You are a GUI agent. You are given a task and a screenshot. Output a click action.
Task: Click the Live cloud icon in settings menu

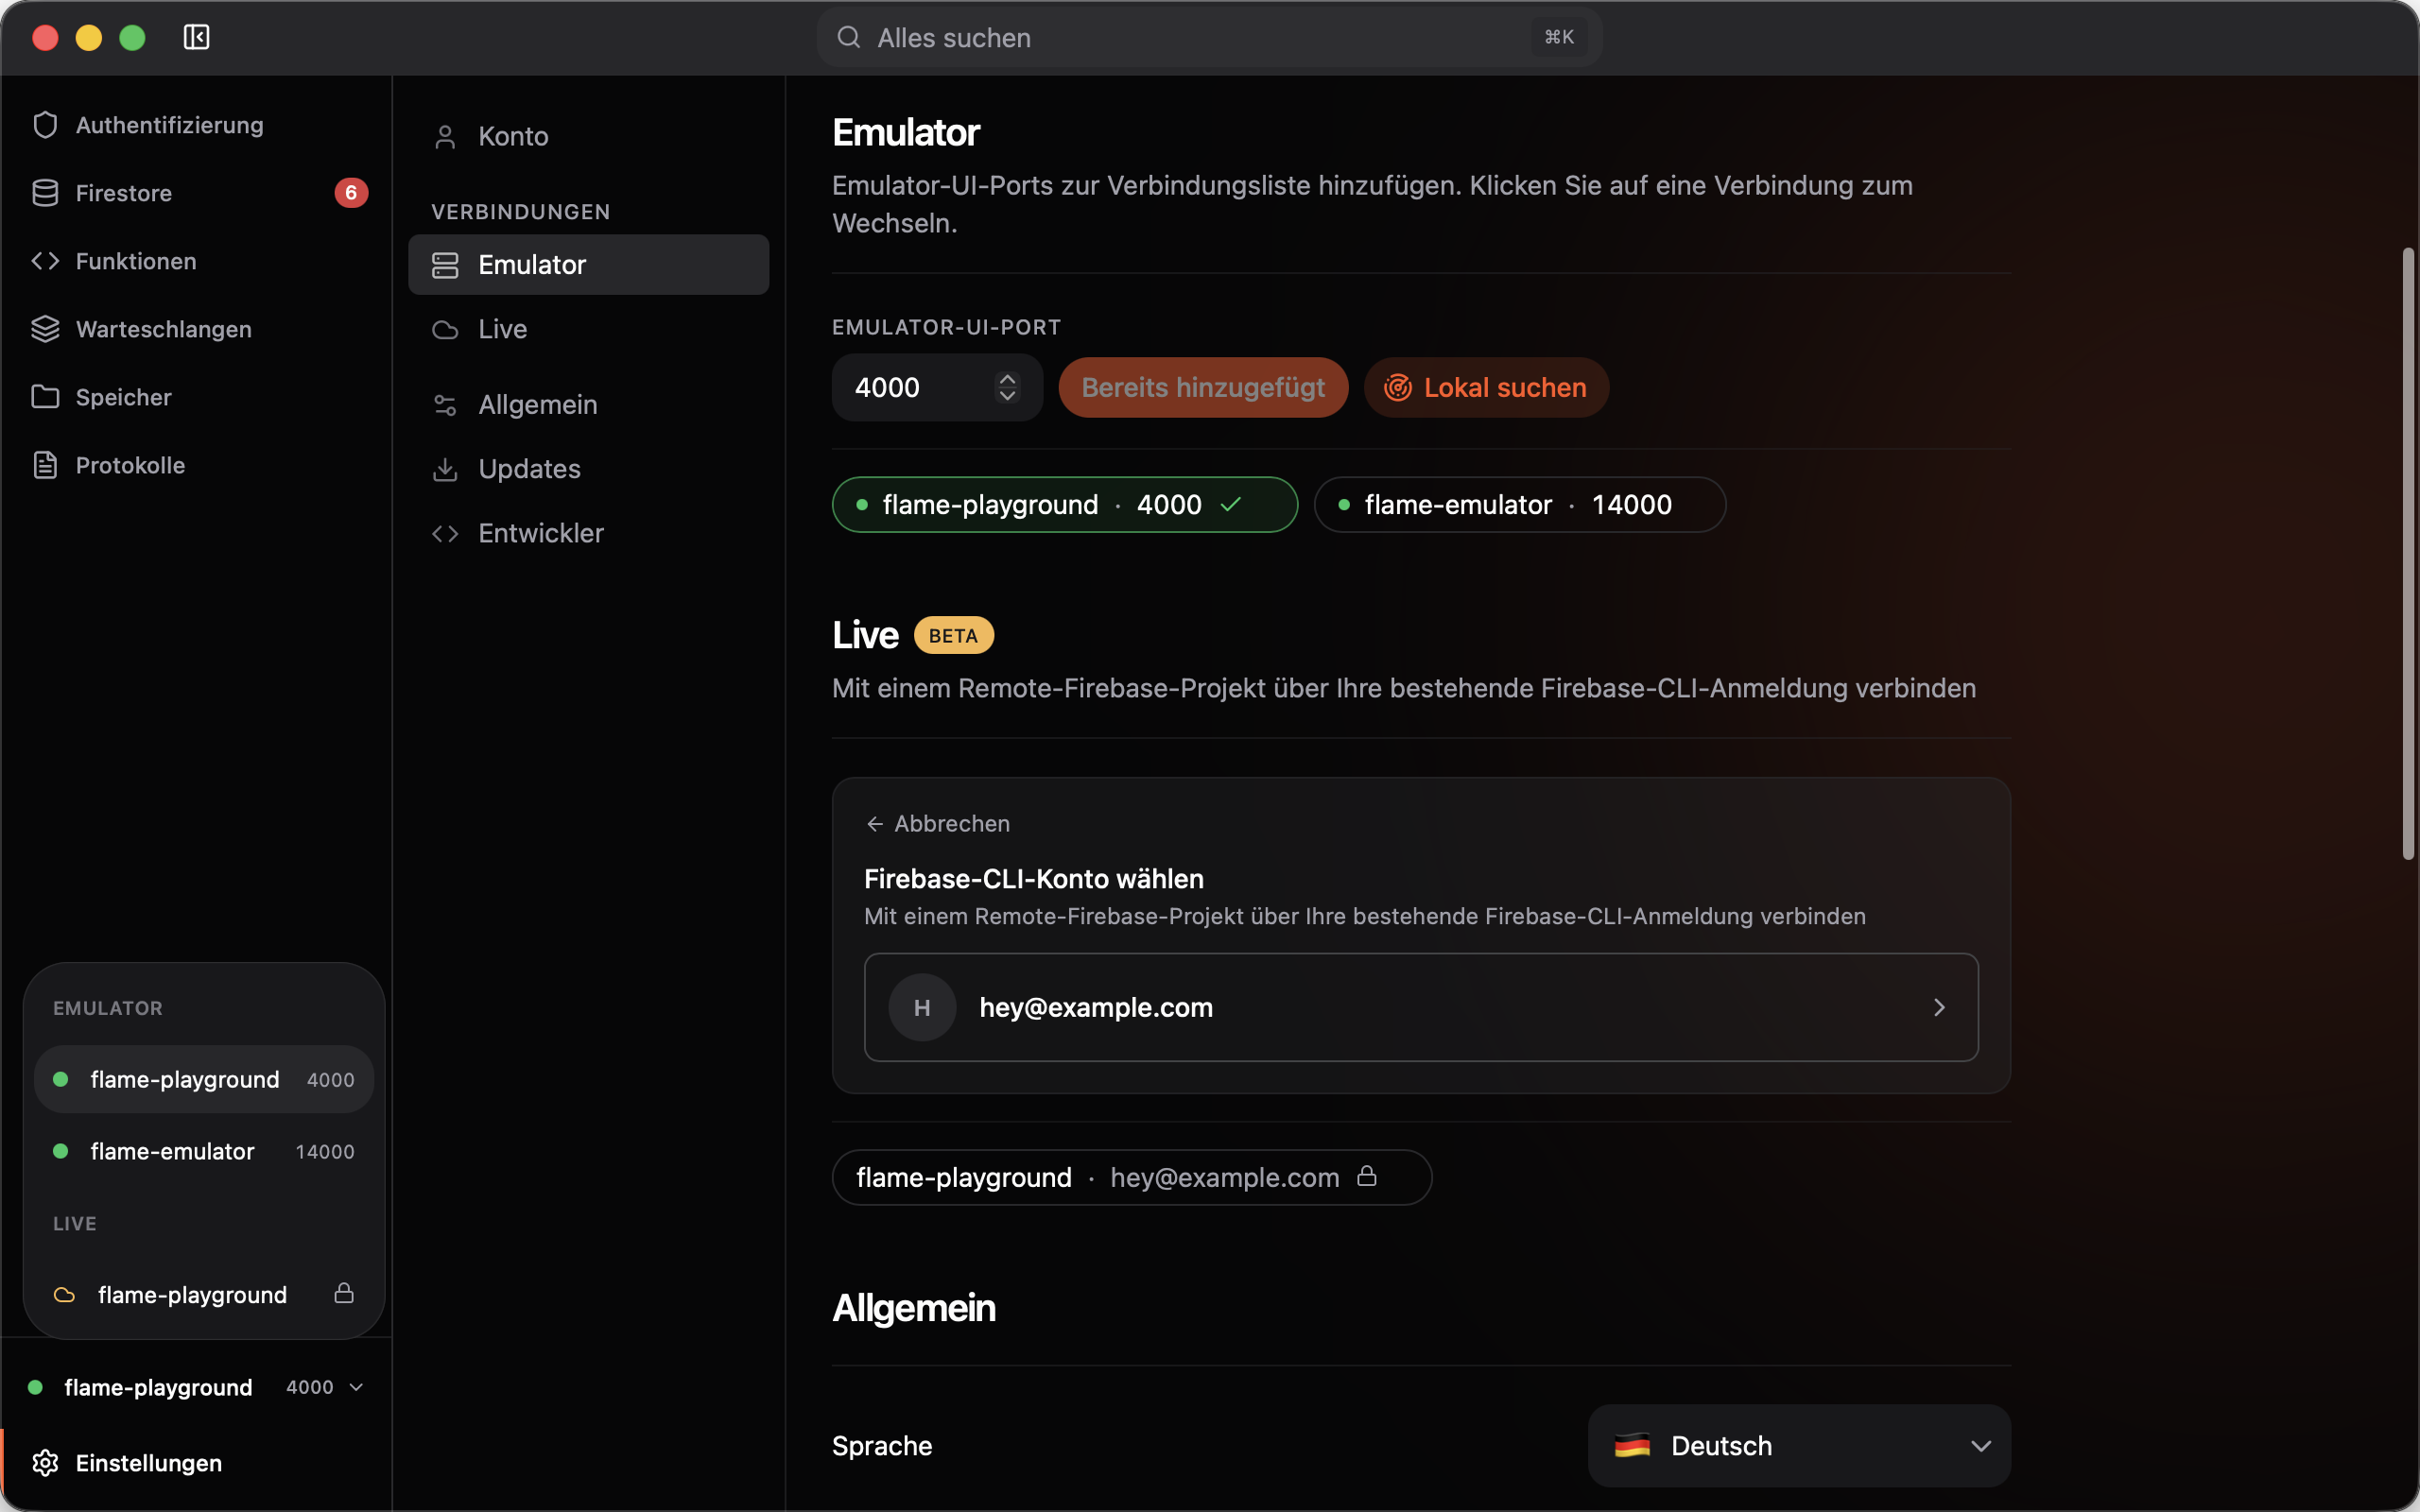445,330
